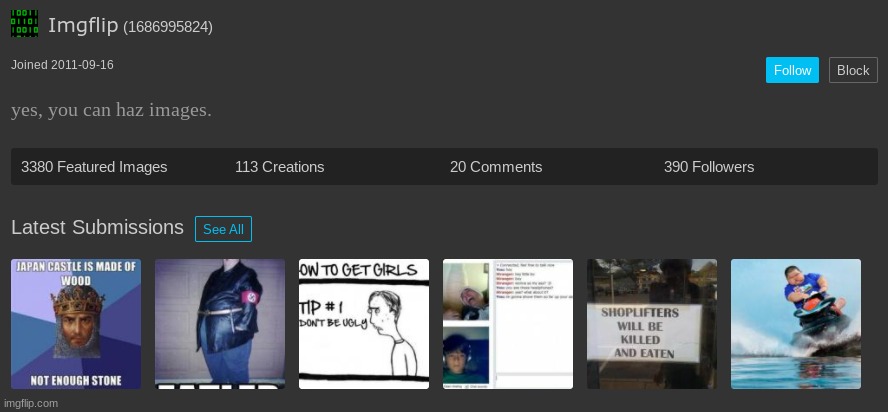Open the leather jacket armband image thumbnail
888x412 pixels.
point(220,324)
